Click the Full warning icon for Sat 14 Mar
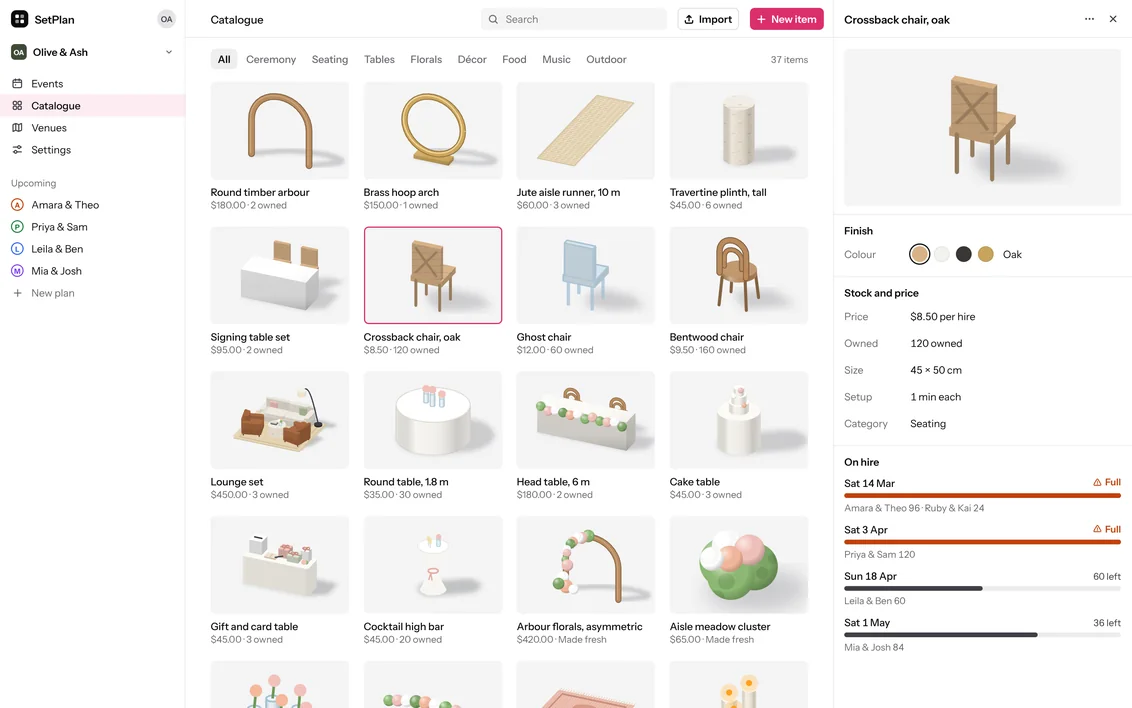 point(1097,482)
